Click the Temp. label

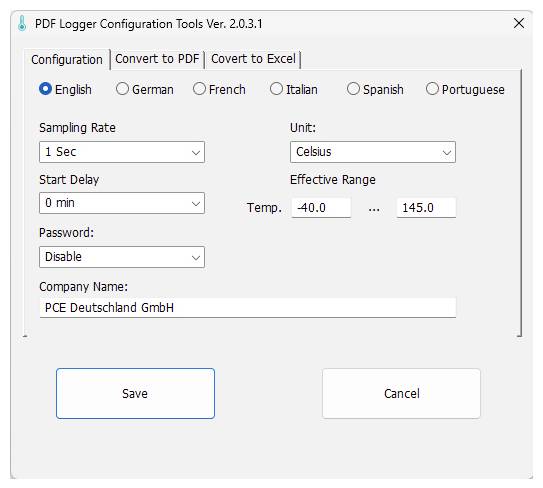tap(264, 208)
